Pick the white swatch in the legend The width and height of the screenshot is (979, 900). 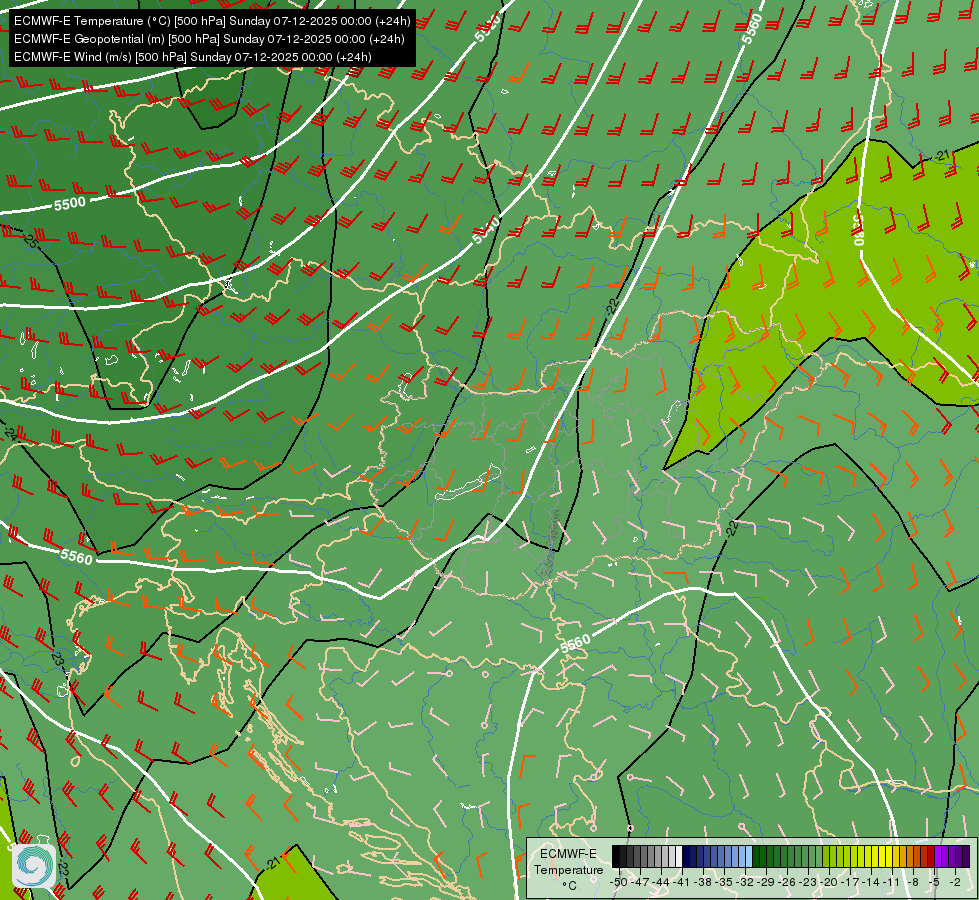[679, 856]
